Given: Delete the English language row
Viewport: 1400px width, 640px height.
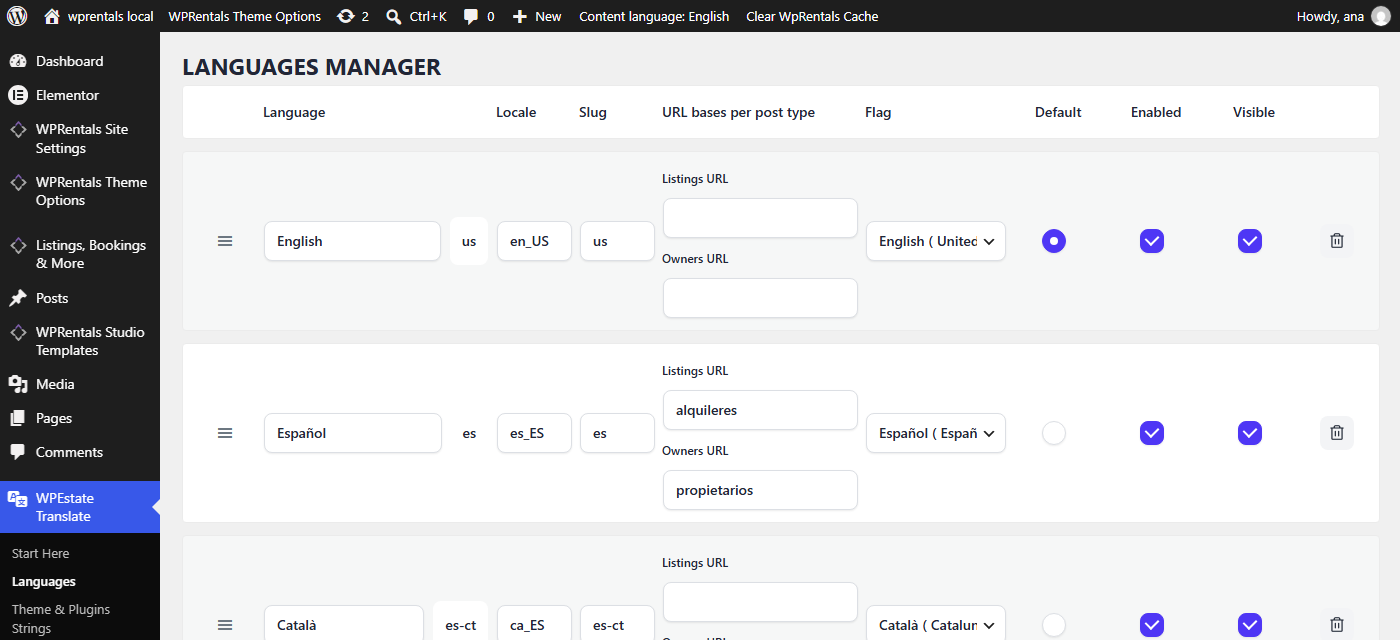Looking at the screenshot, I should click(1337, 241).
